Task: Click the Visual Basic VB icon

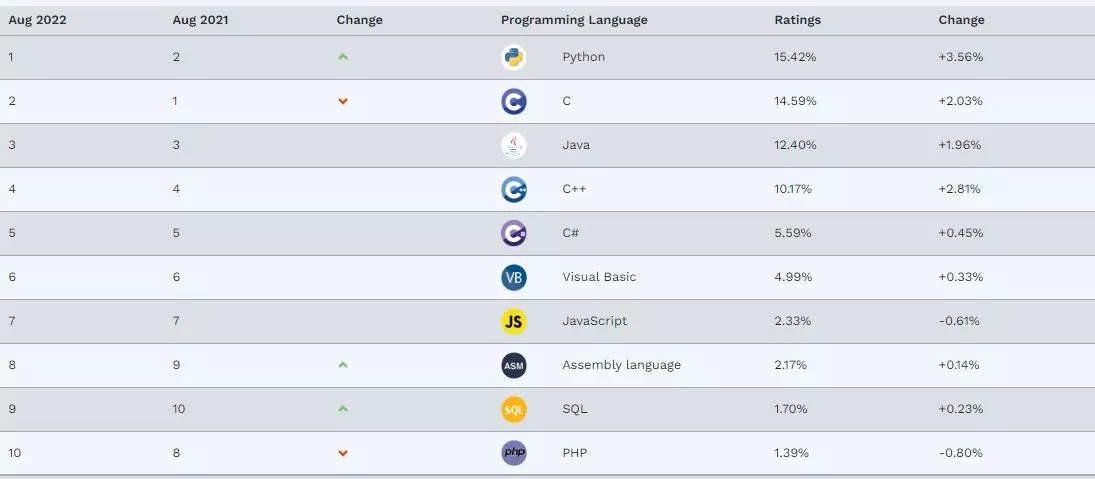Action: [x=513, y=277]
